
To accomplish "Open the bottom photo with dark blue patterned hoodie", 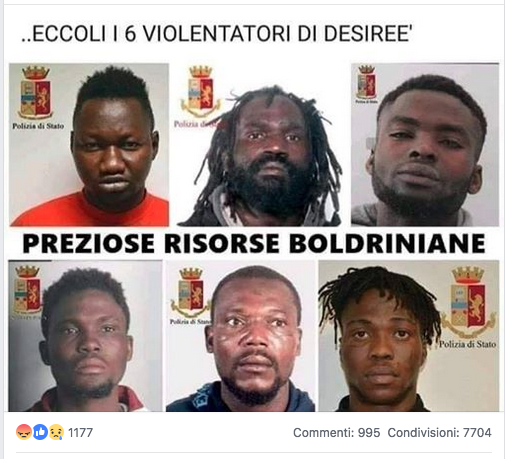I will [x=240, y=336].
